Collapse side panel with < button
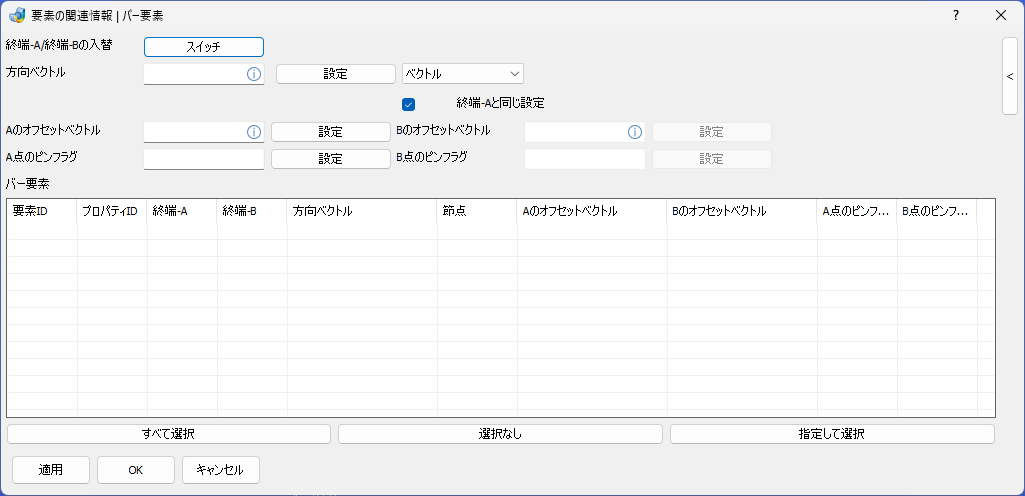Image resolution: width=1025 pixels, height=496 pixels. pos(1010,76)
